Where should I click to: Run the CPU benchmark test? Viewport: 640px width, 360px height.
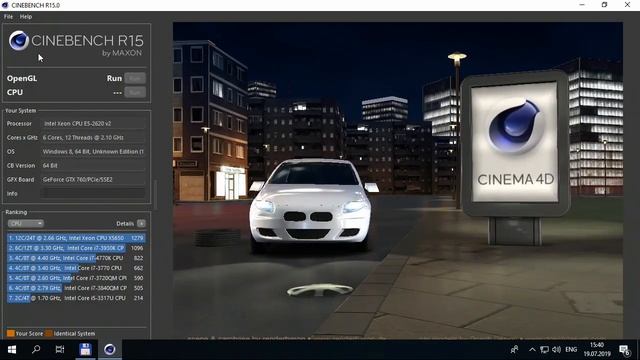[x=135, y=92]
